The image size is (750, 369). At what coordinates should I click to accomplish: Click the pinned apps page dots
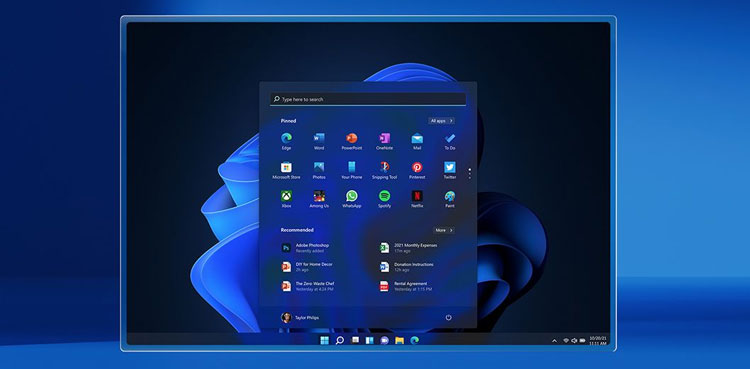[470, 173]
